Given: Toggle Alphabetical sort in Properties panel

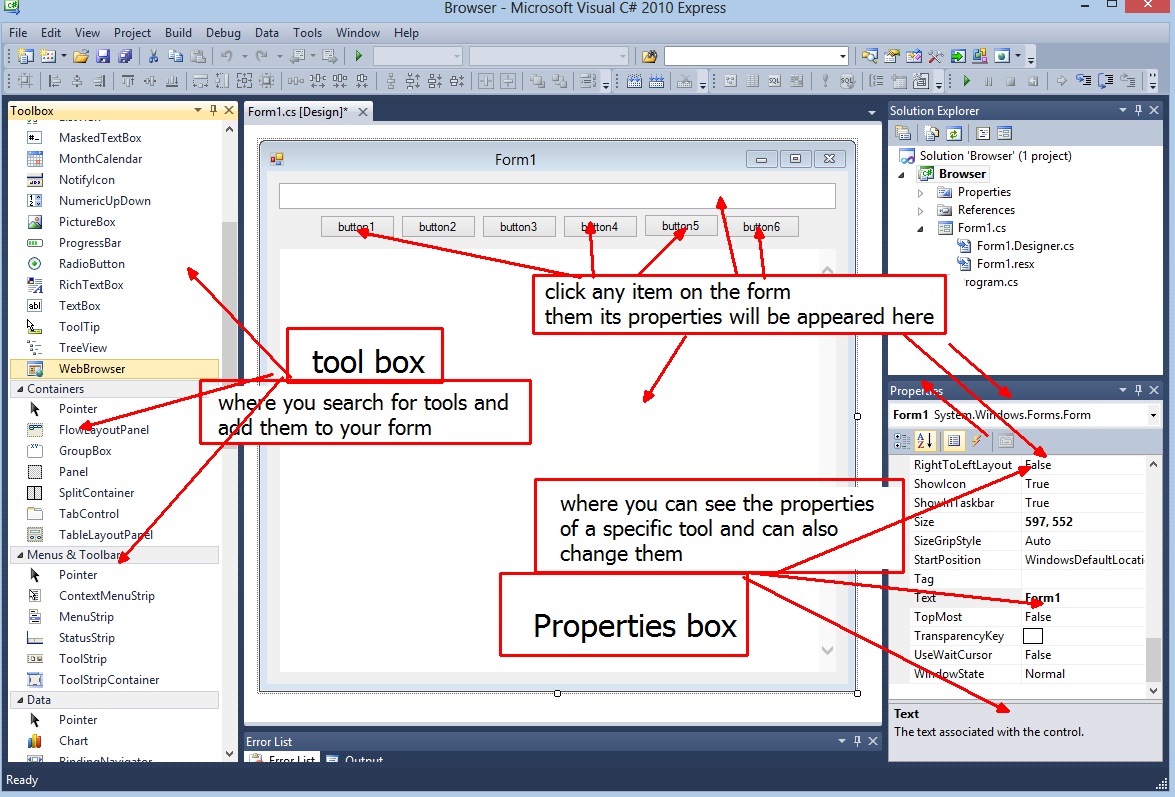Looking at the screenshot, I should tap(925, 441).
